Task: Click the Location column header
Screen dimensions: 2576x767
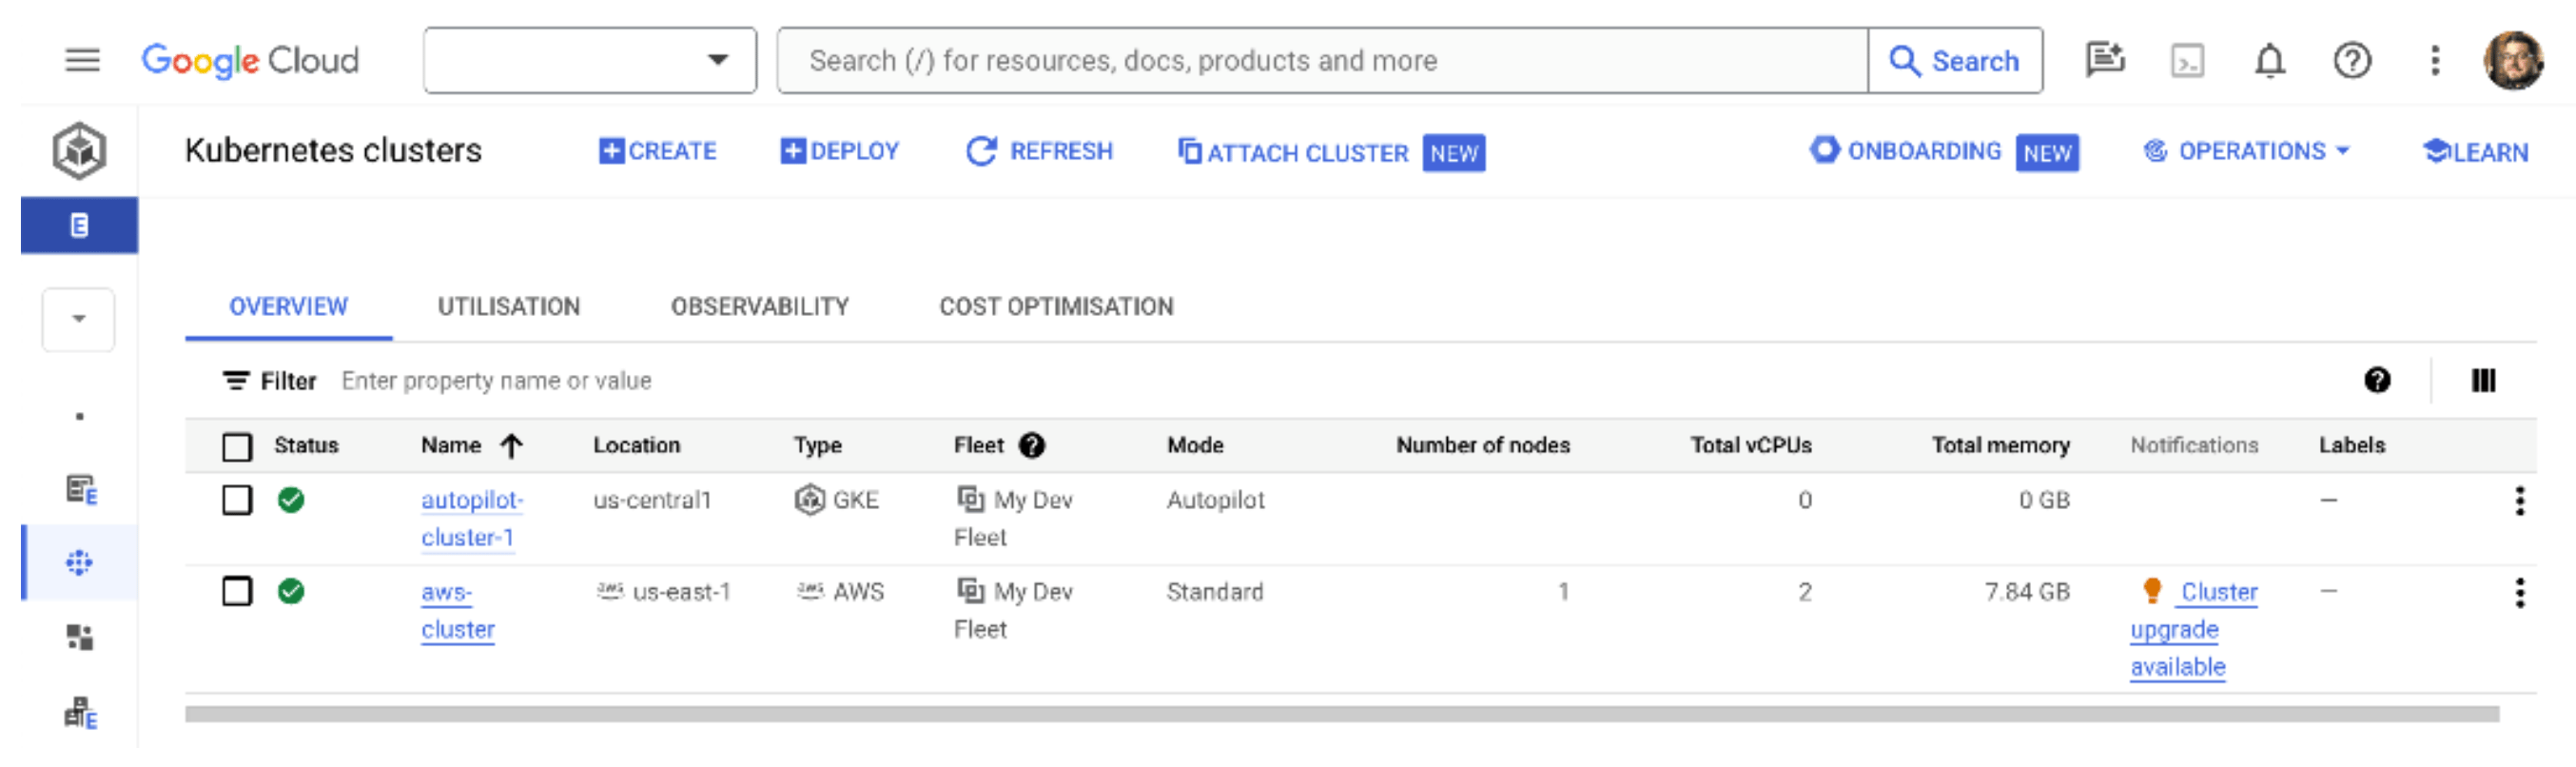Action: (637, 446)
